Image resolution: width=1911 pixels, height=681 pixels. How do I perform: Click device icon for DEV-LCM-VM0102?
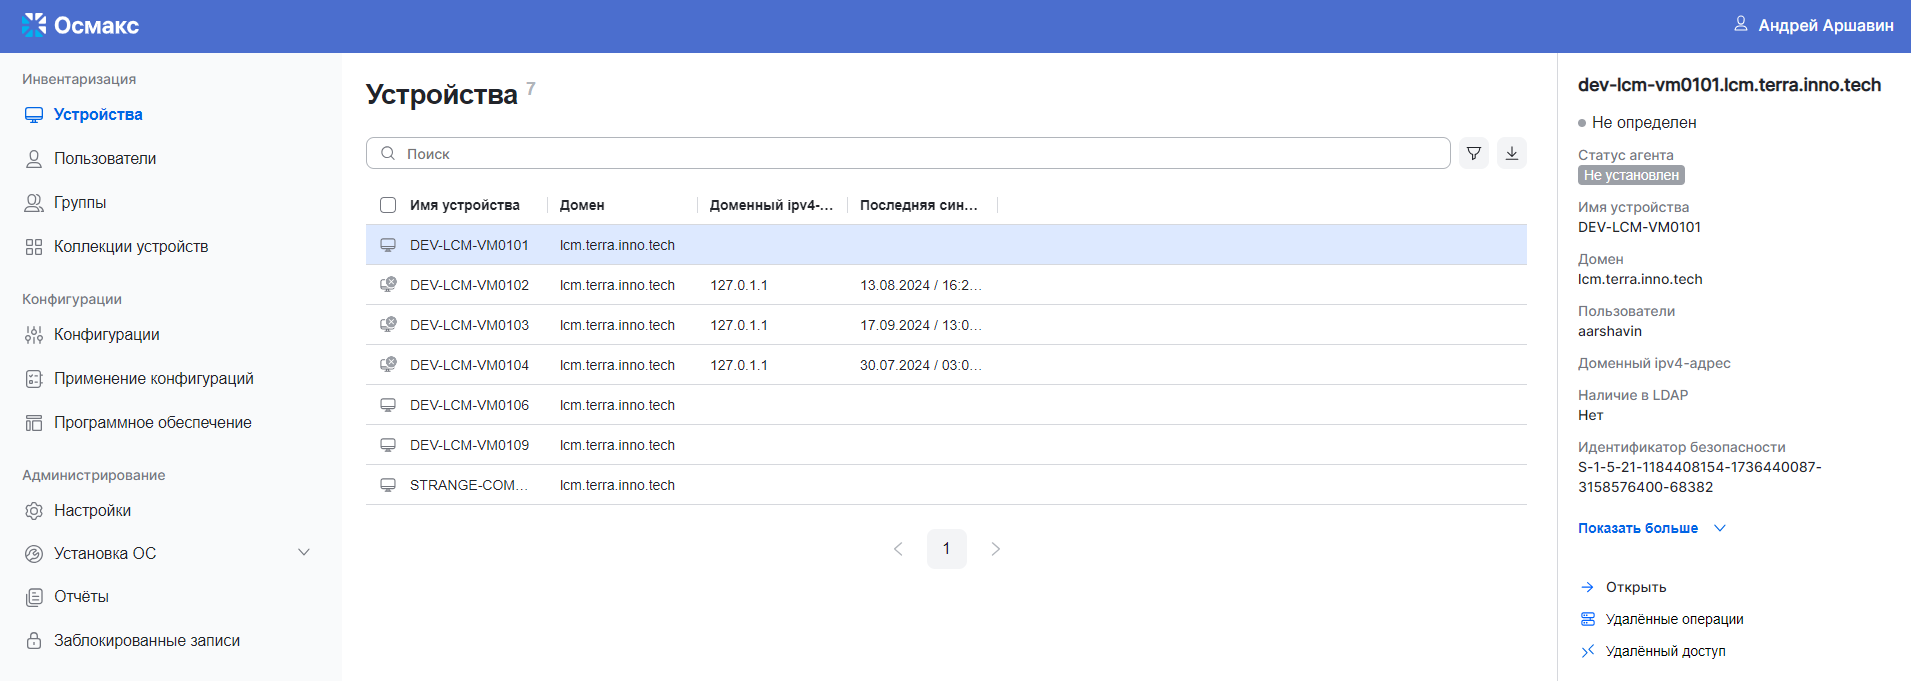click(x=388, y=285)
